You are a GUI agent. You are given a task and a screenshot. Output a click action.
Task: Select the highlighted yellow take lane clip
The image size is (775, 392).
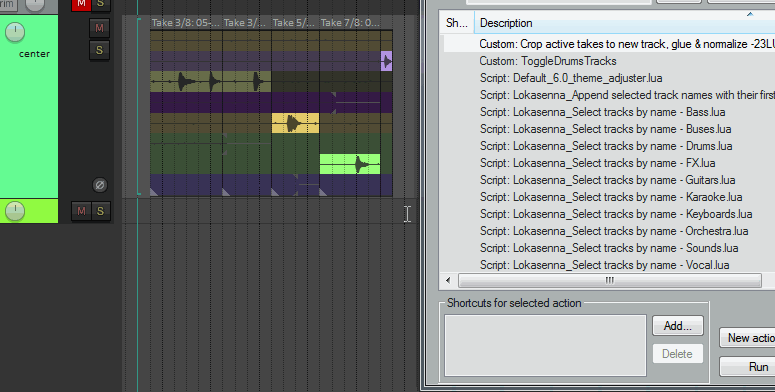[295, 123]
